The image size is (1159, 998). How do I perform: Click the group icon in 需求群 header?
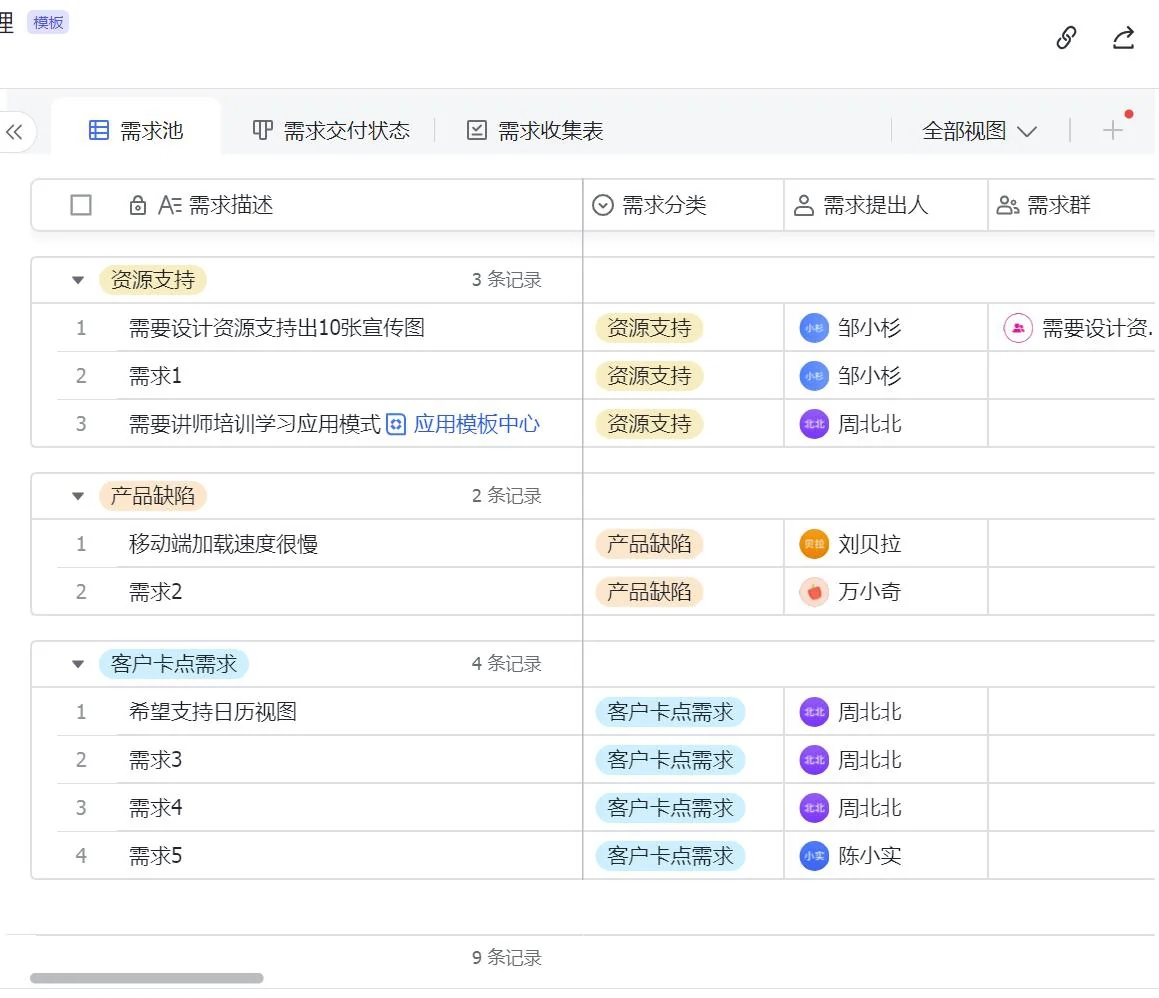1007,205
